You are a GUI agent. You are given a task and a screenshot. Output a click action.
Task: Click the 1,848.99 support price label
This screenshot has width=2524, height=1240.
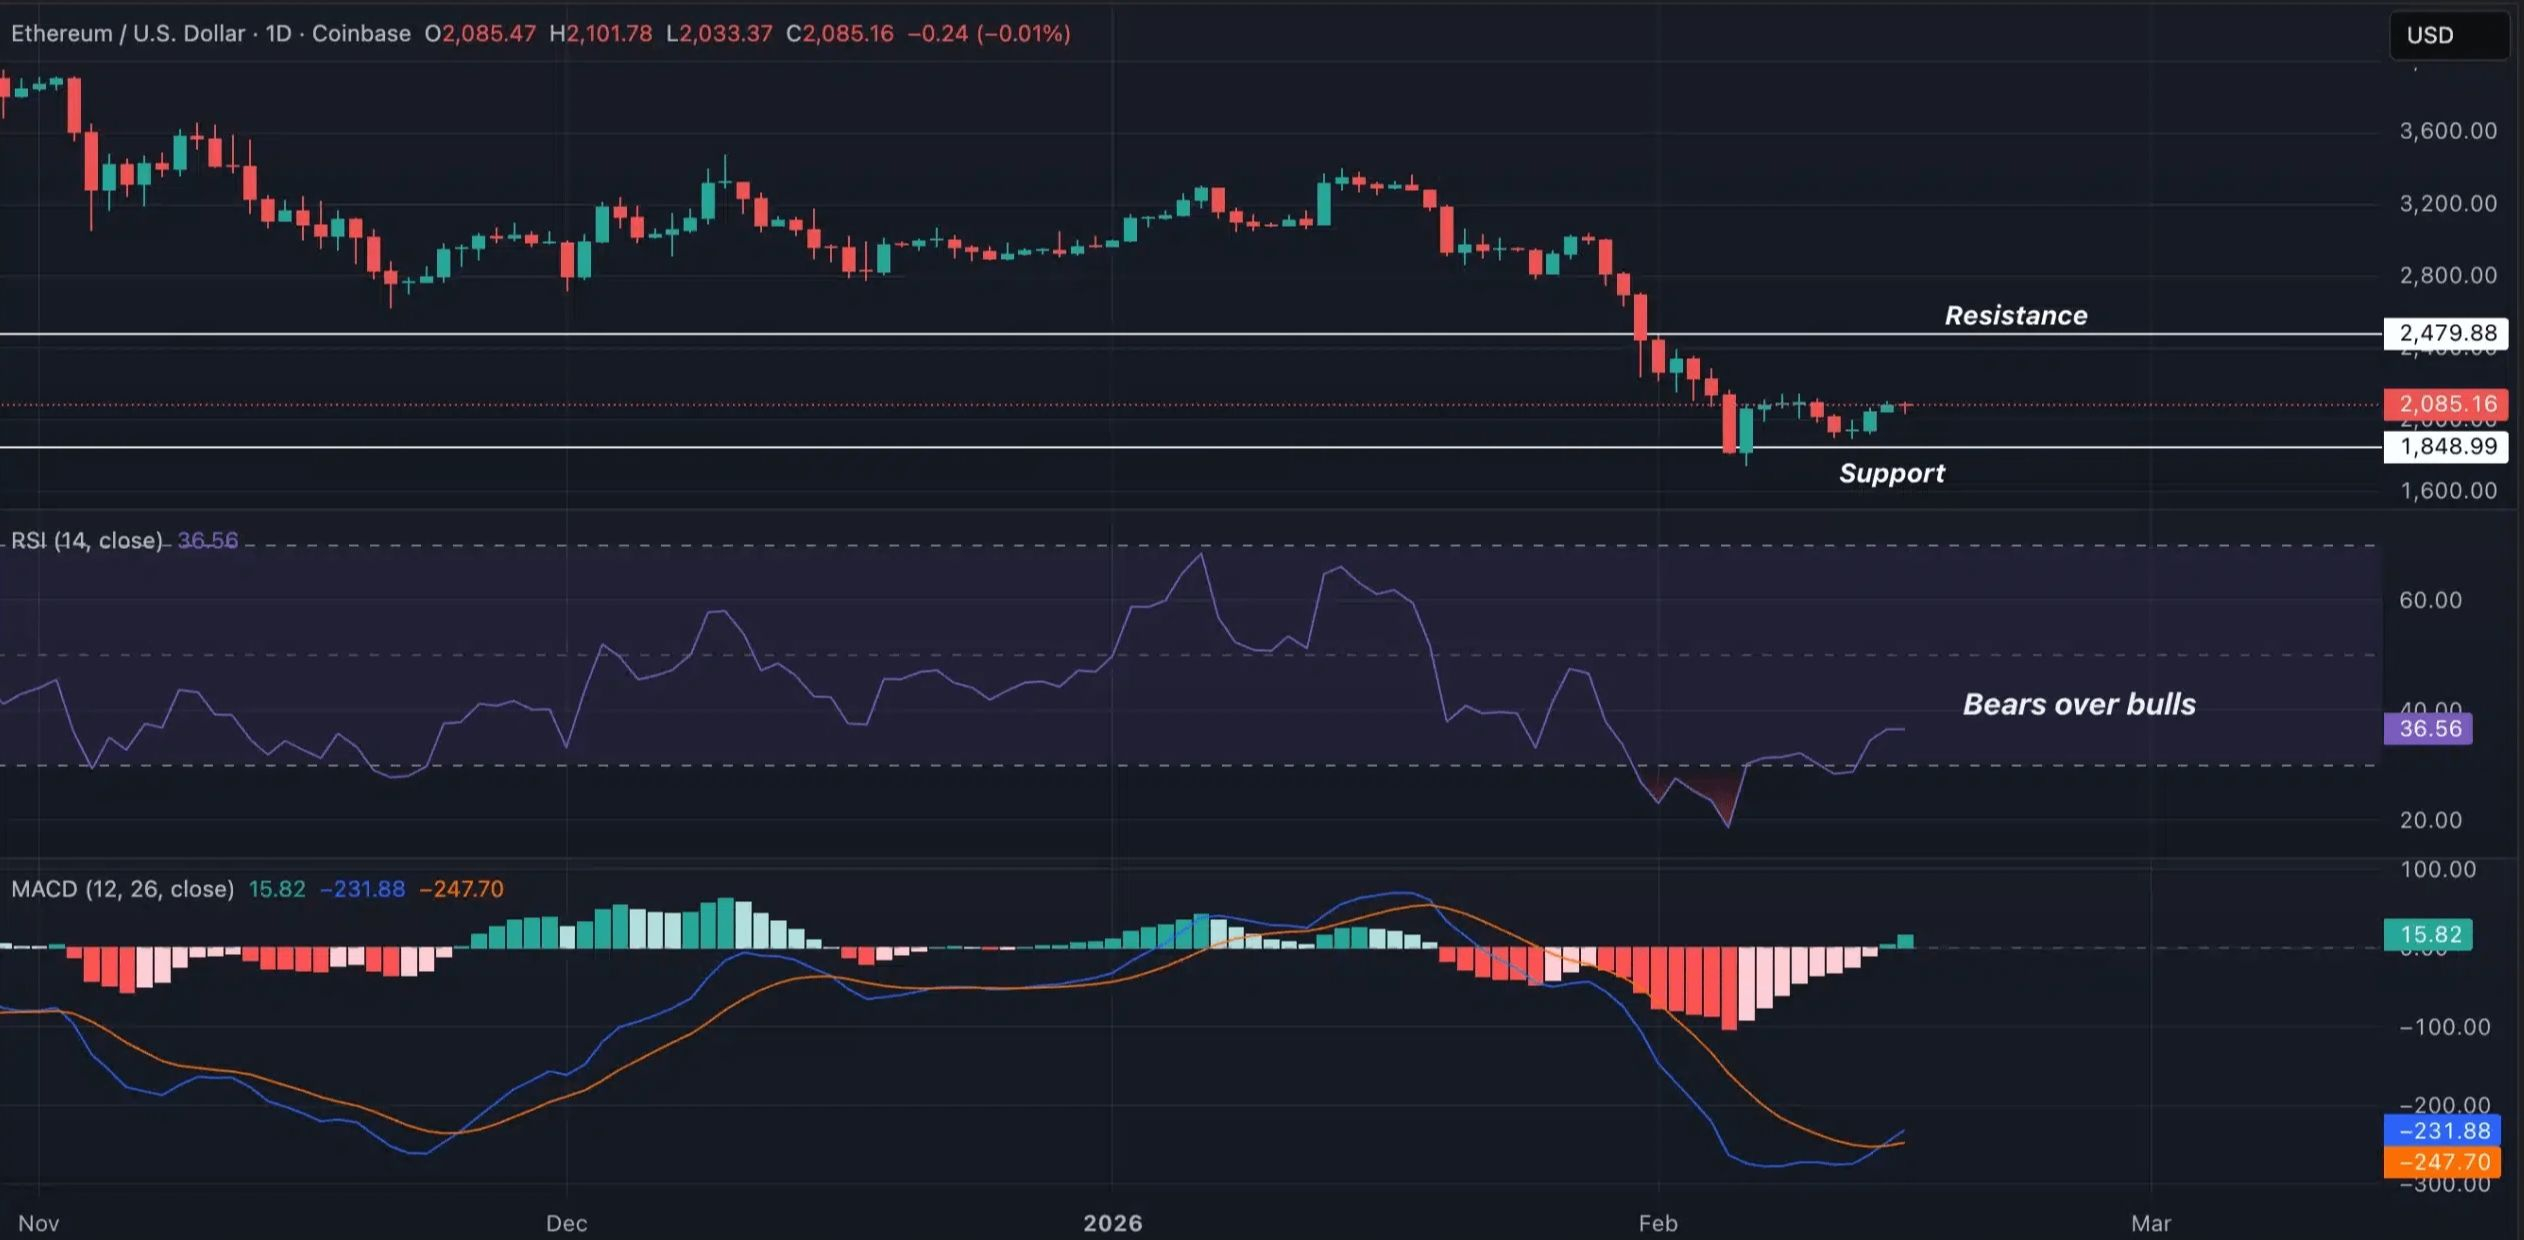coord(2446,446)
